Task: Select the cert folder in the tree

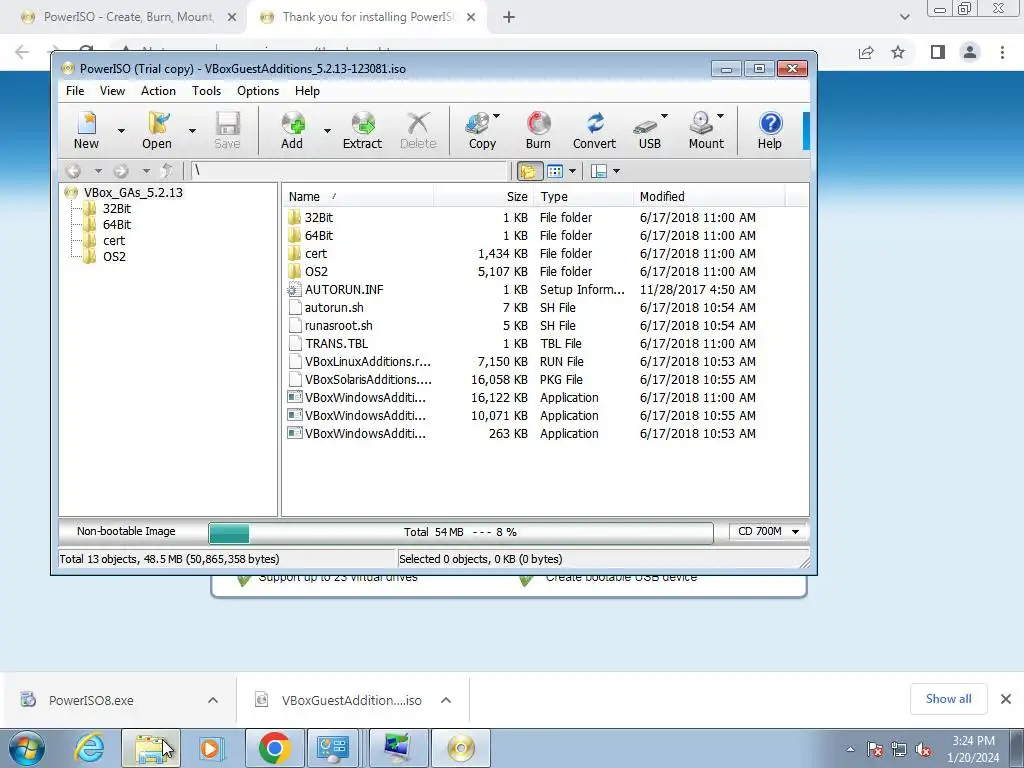Action: 114,240
